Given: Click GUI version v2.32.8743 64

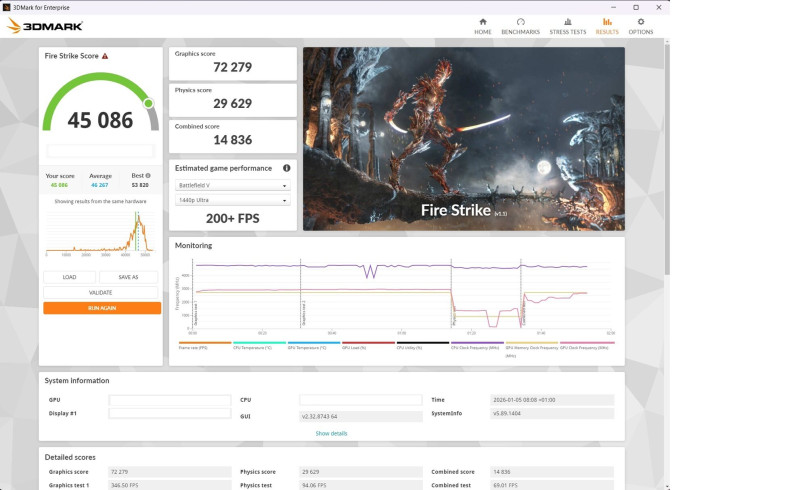Looking at the screenshot, I should click(361, 416).
